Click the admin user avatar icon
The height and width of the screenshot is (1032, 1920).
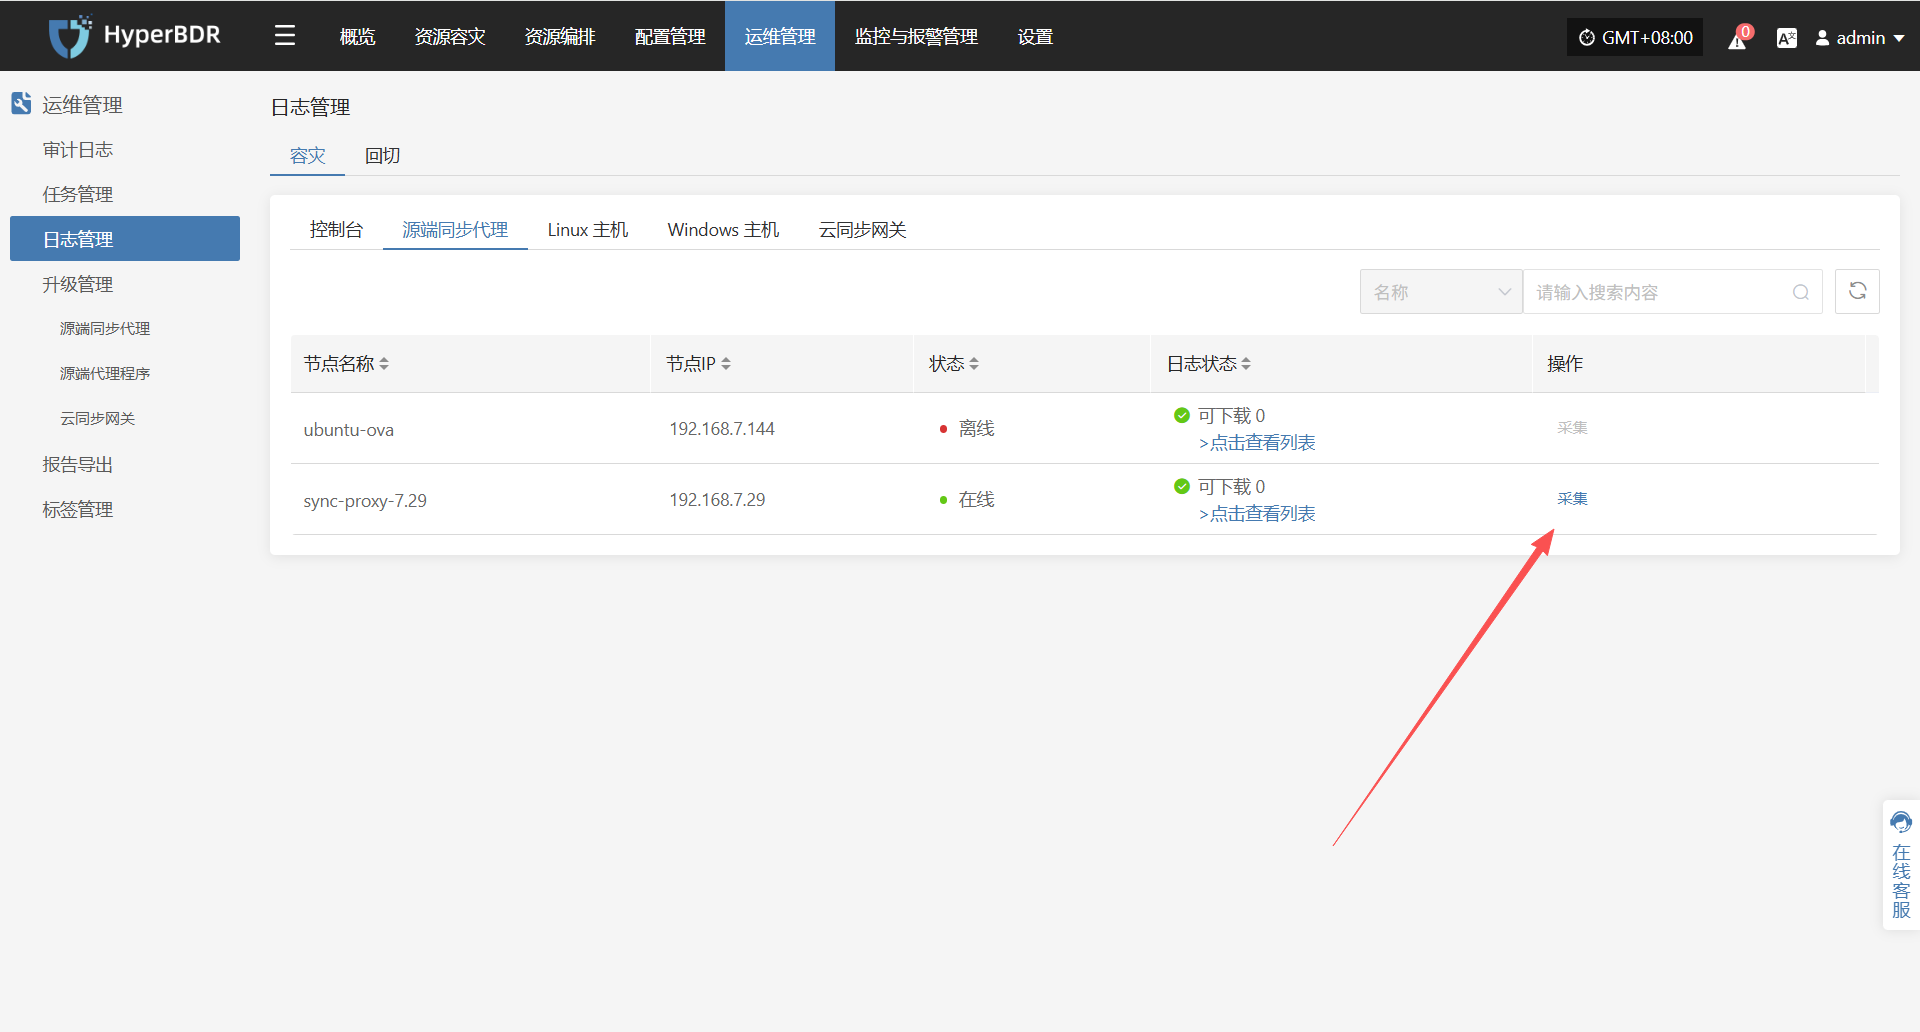(x=1822, y=38)
